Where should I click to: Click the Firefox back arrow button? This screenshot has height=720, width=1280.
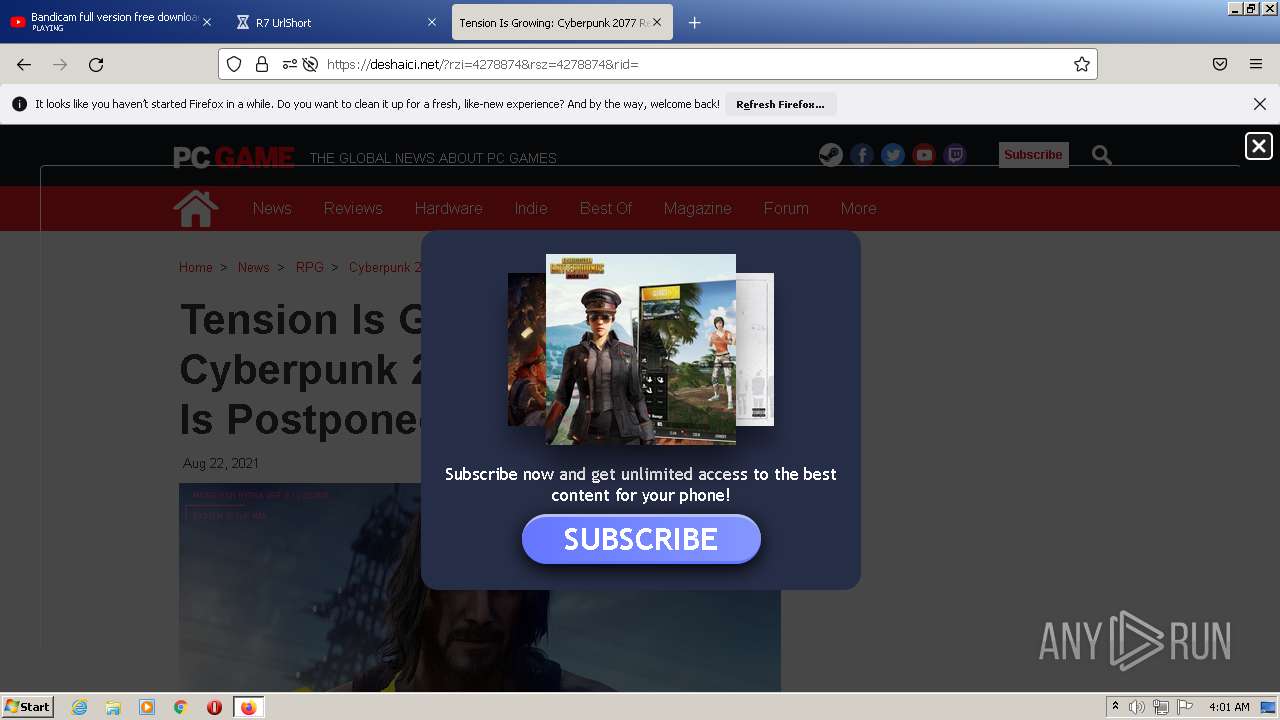click(24, 64)
